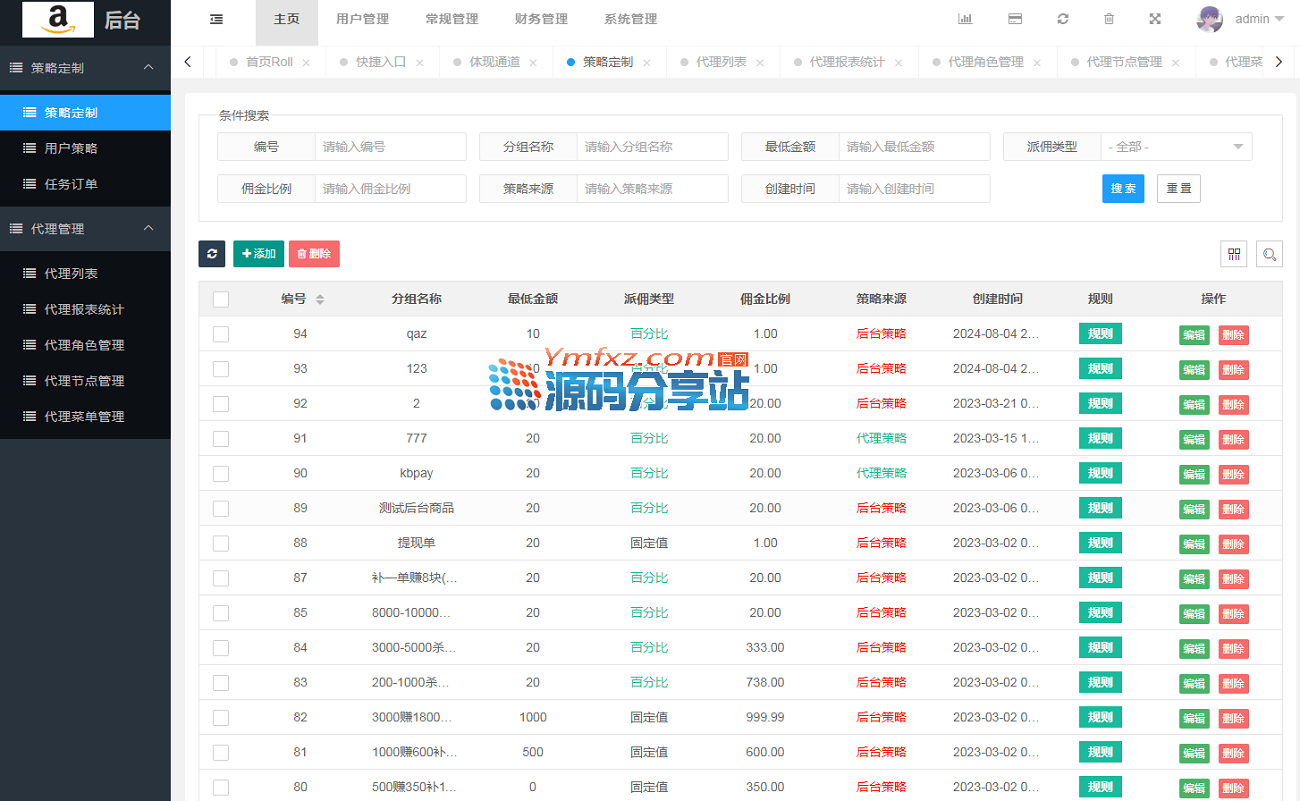Click the trash clear-cache icon in header
Viewport: 1300px width, 801px height.
tap(1108, 19)
